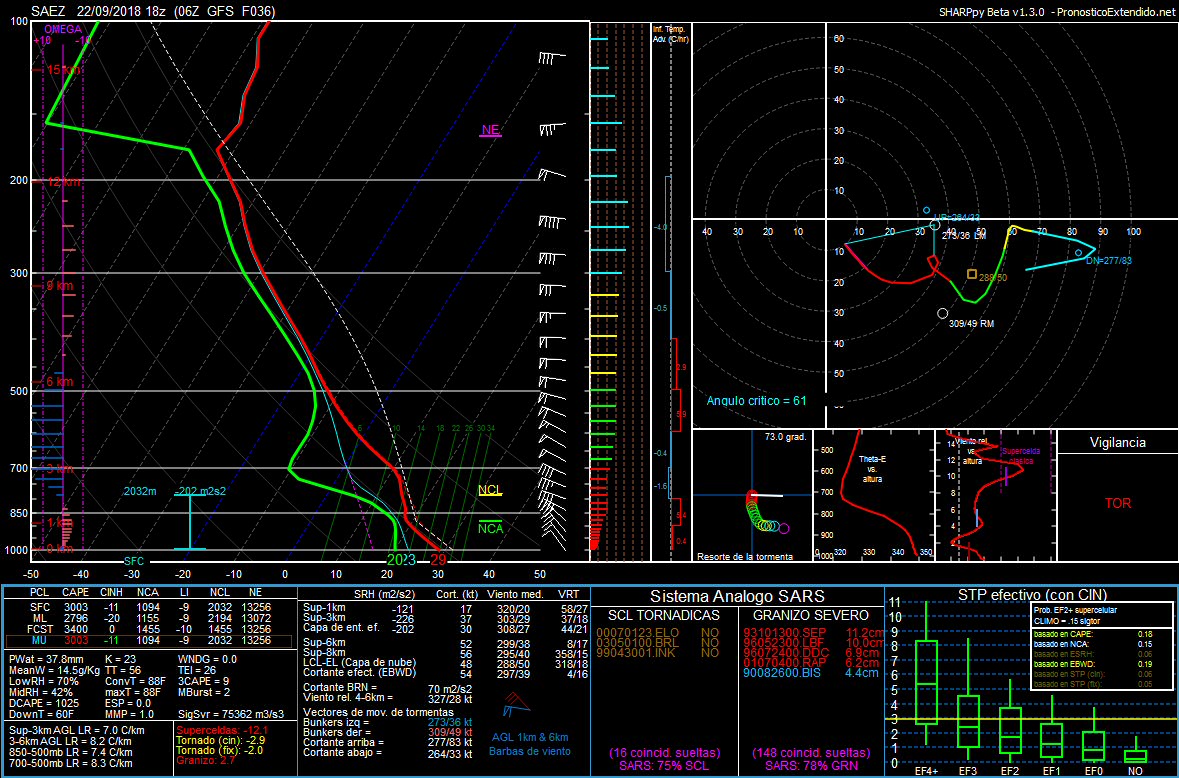The height and width of the screenshot is (778, 1179).
Task: Click the SARS: 75% SCL result
Action: pos(663,765)
